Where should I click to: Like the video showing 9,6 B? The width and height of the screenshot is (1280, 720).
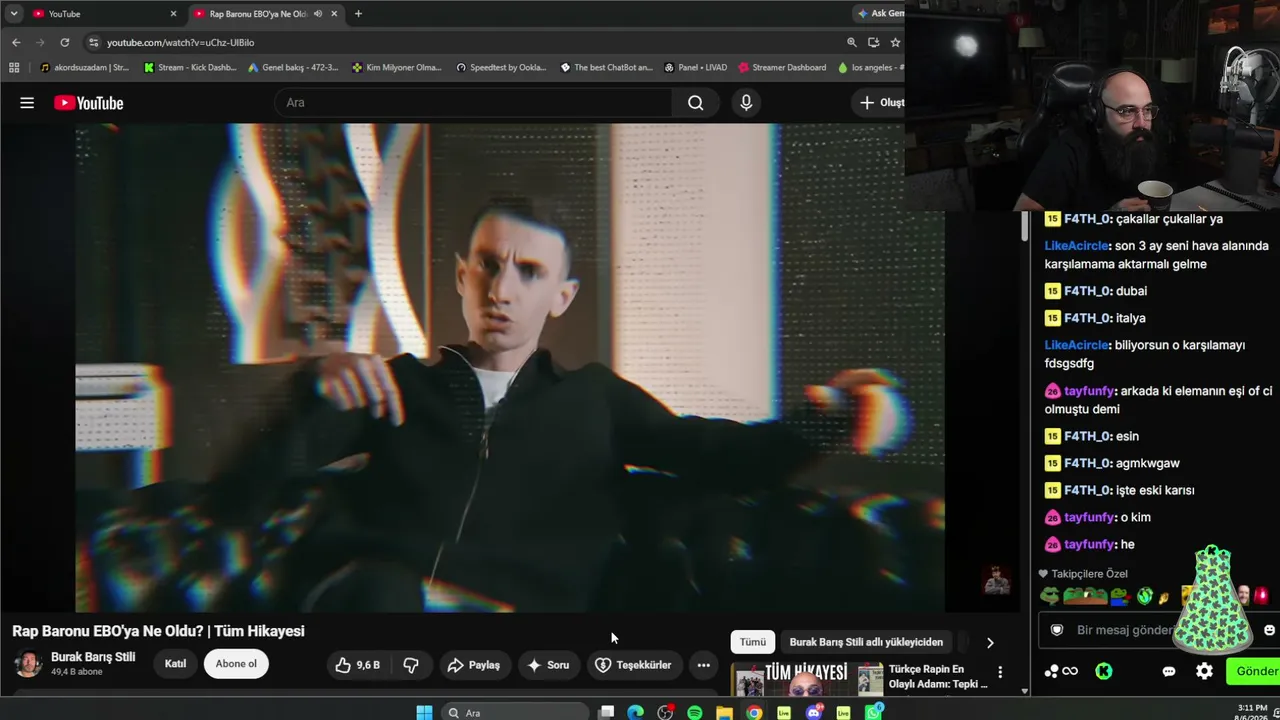pyautogui.click(x=358, y=665)
